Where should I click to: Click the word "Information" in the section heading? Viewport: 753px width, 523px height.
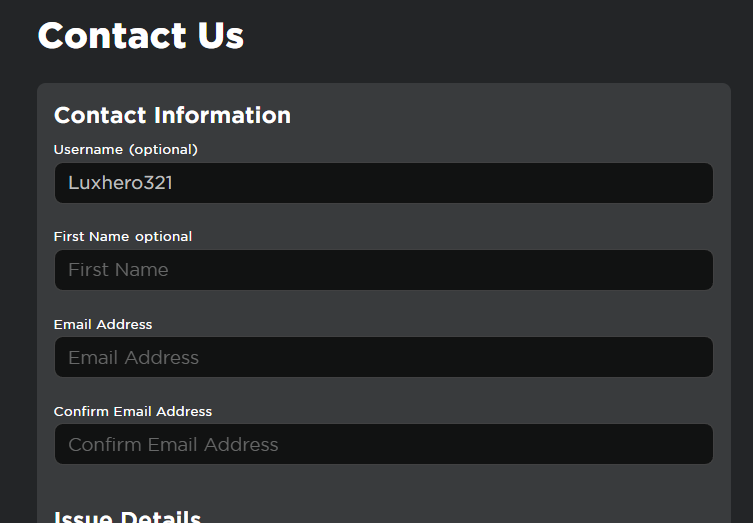point(221,115)
